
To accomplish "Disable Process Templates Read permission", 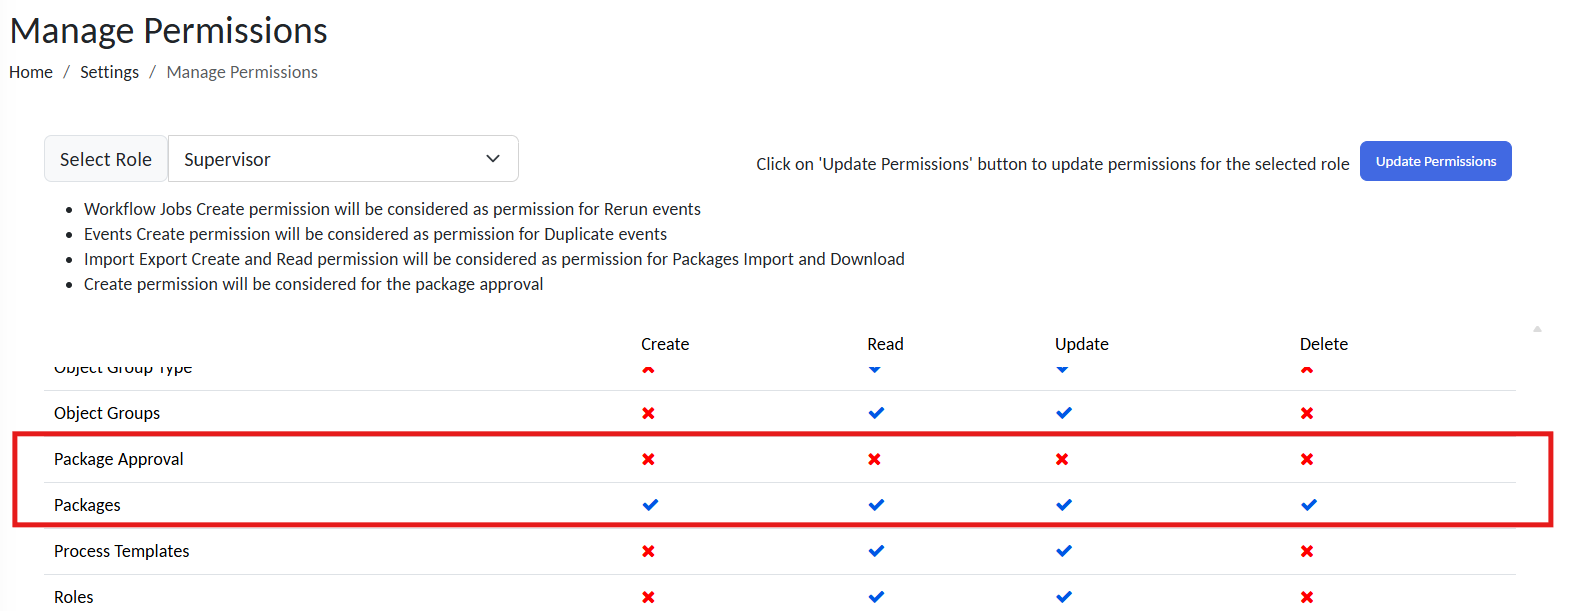I will [876, 551].
